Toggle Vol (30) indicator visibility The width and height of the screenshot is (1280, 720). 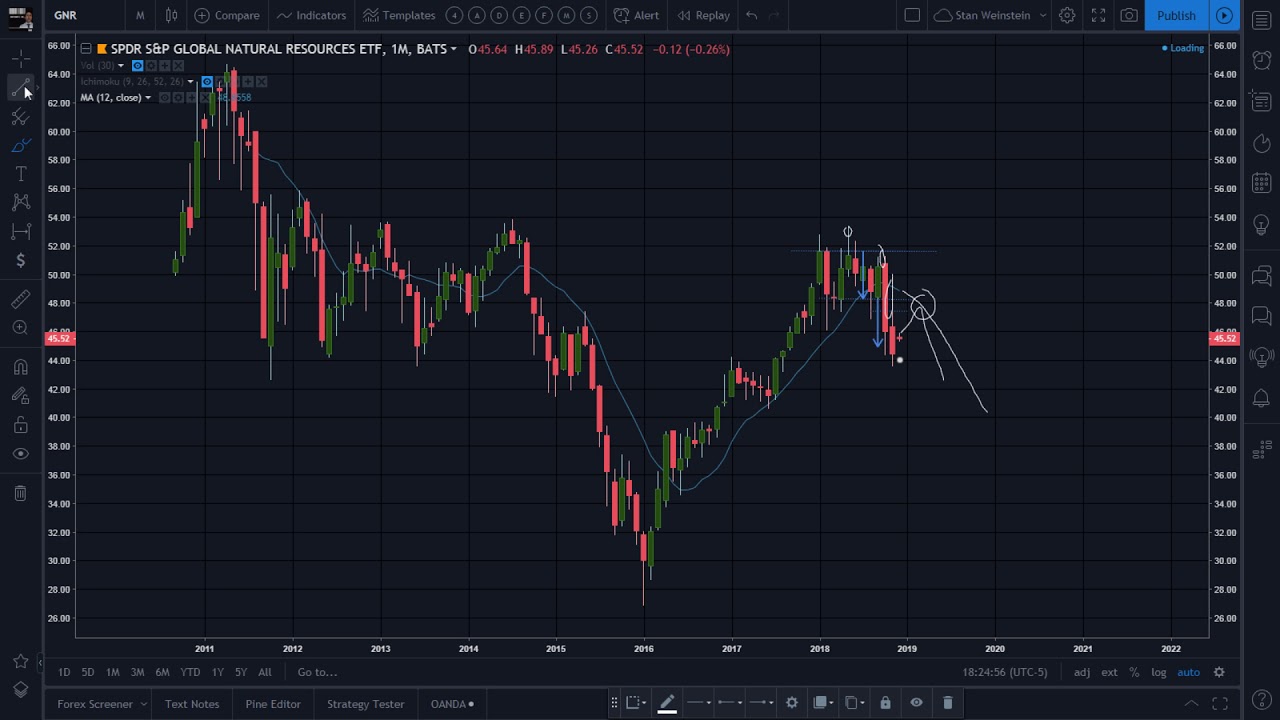tap(137, 66)
